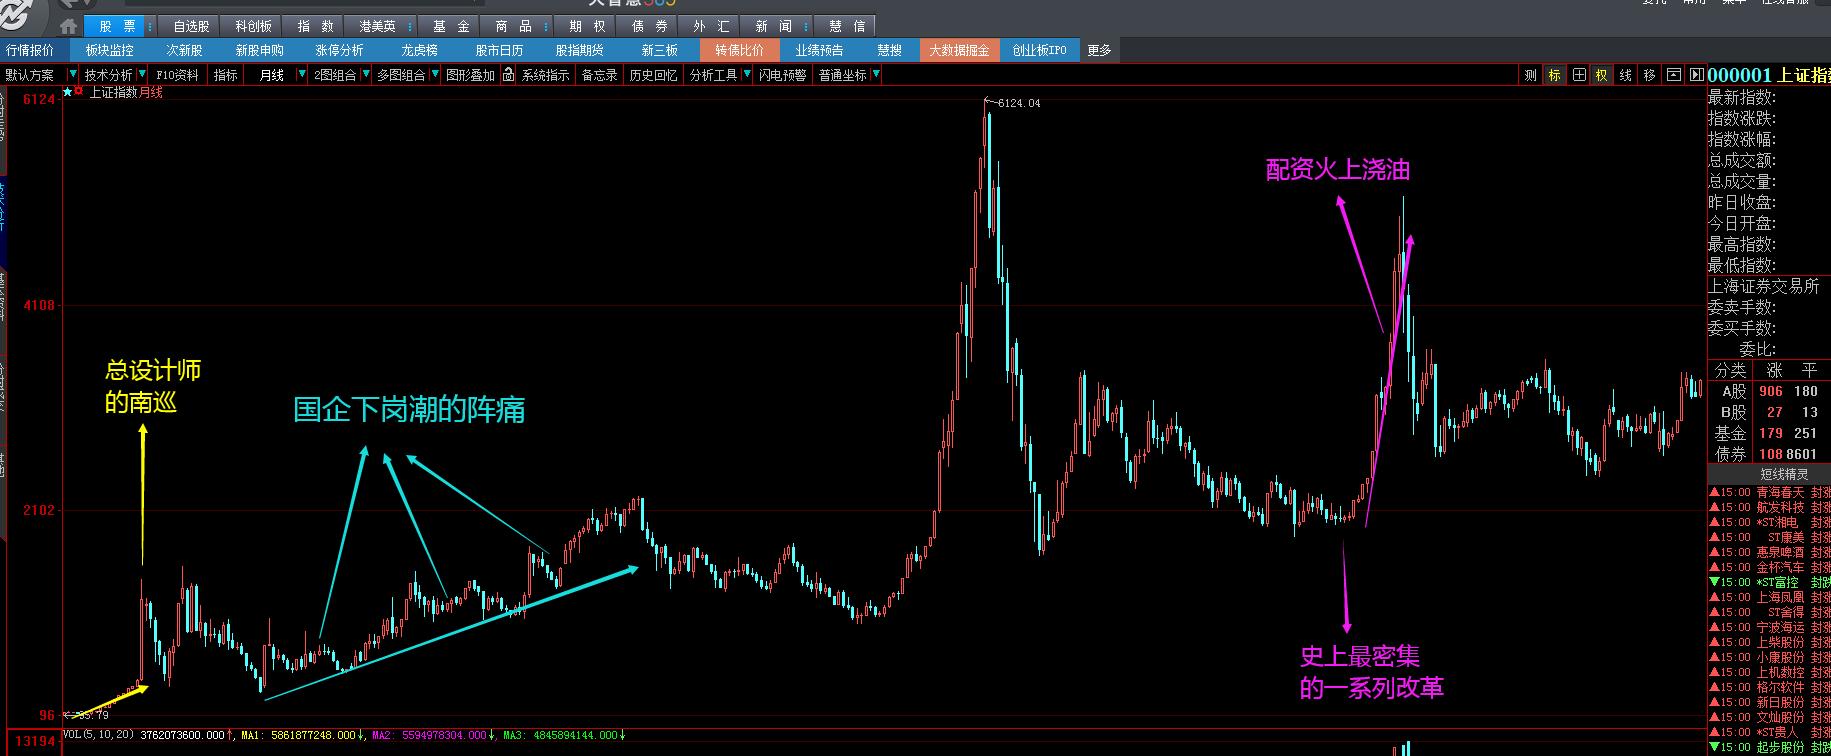Click the crosshair grid icon in chart toolbar
Screen dimensions: 1831x756
(x=1579, y=75)
